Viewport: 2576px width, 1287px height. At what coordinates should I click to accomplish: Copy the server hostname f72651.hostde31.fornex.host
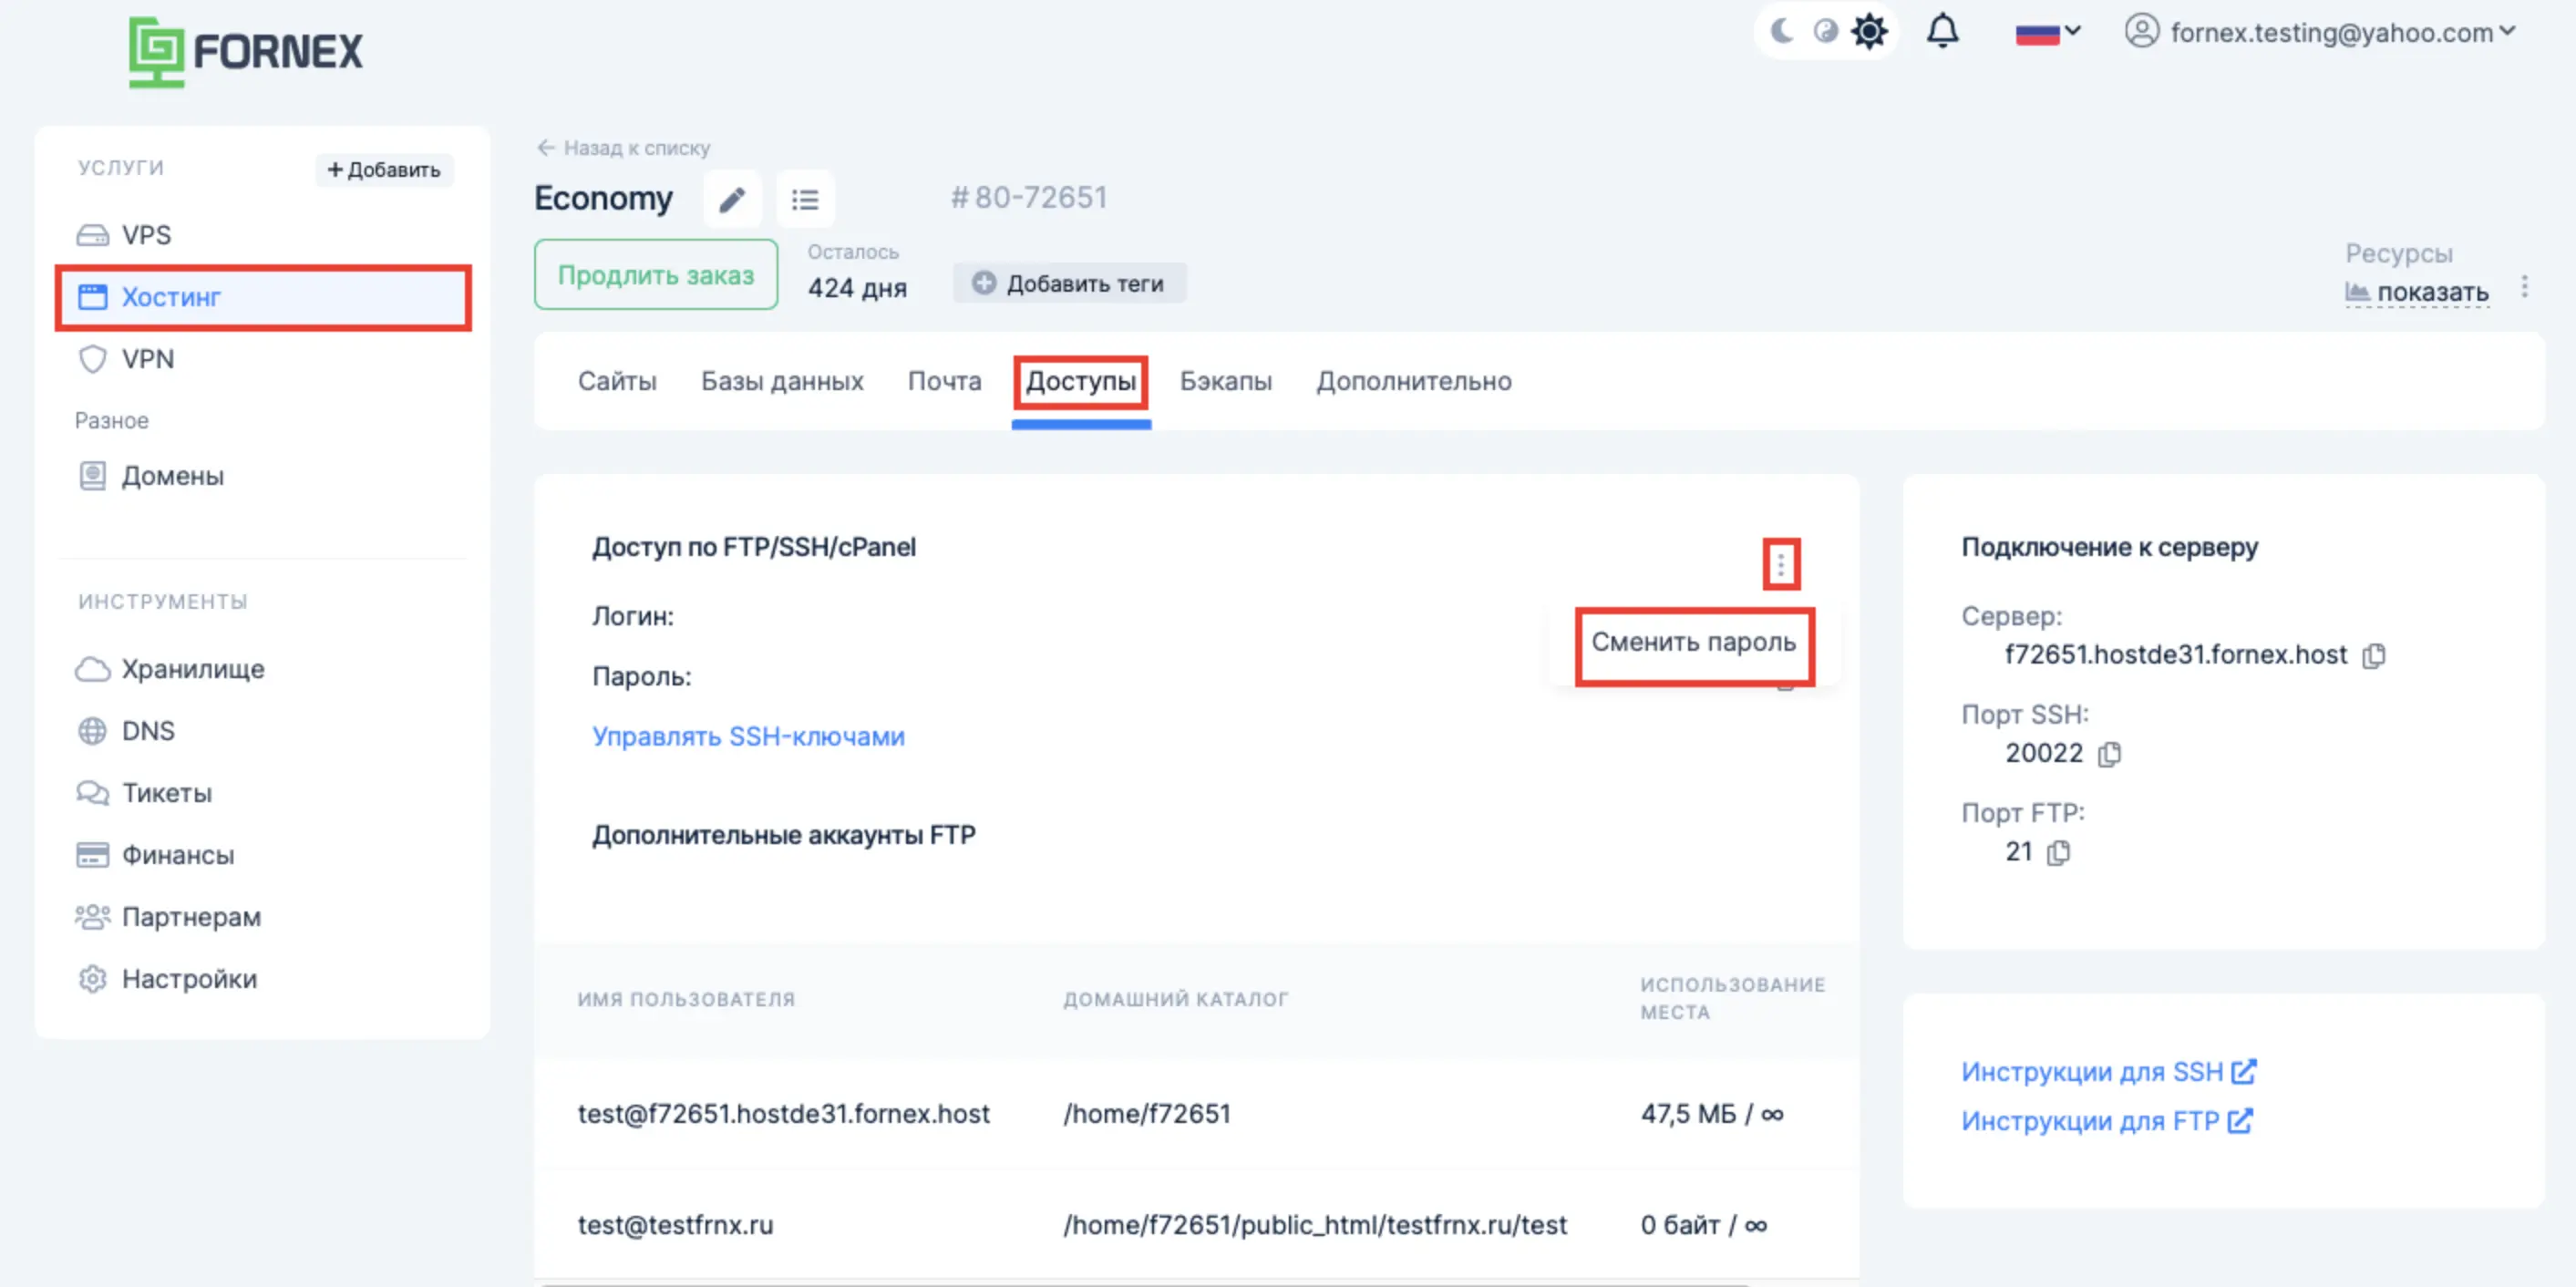(2374, 655)
